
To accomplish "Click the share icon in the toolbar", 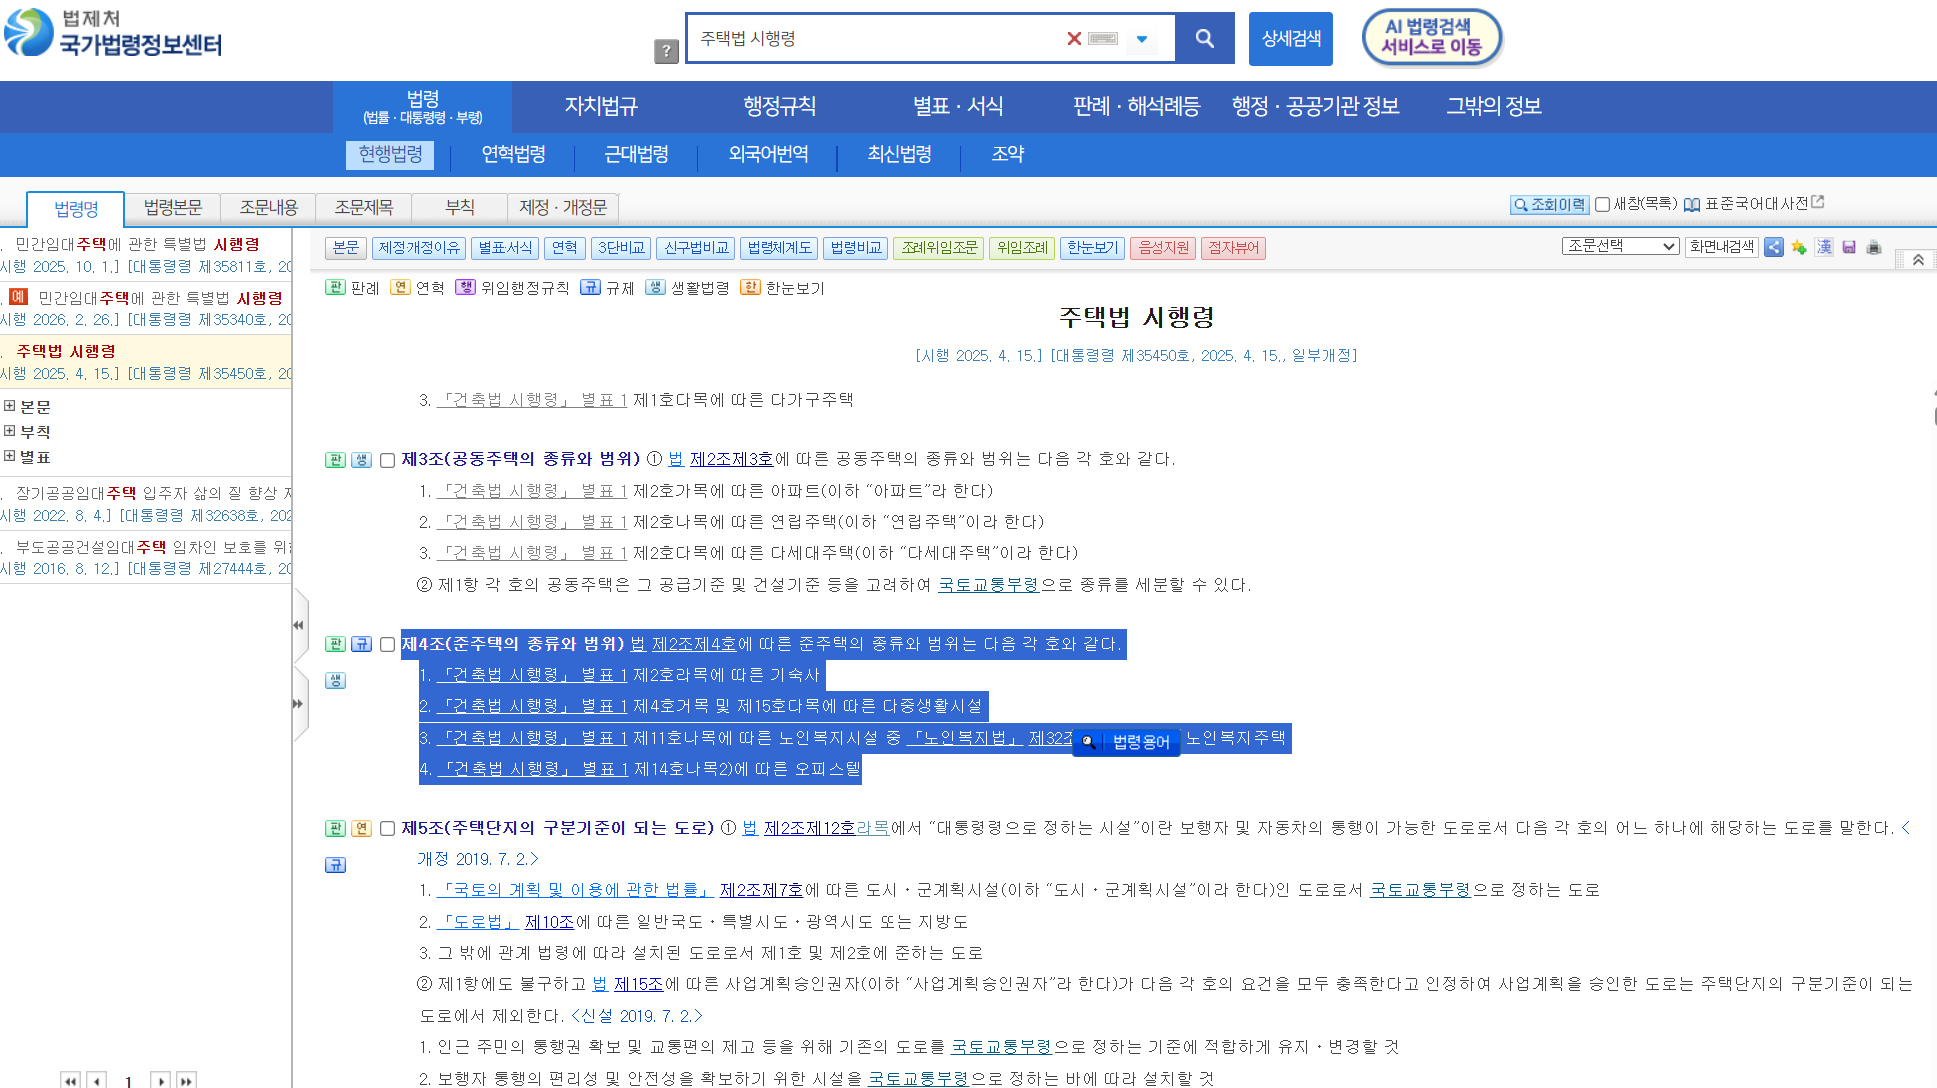I will pyautogui.click(x=1774, y=248).
